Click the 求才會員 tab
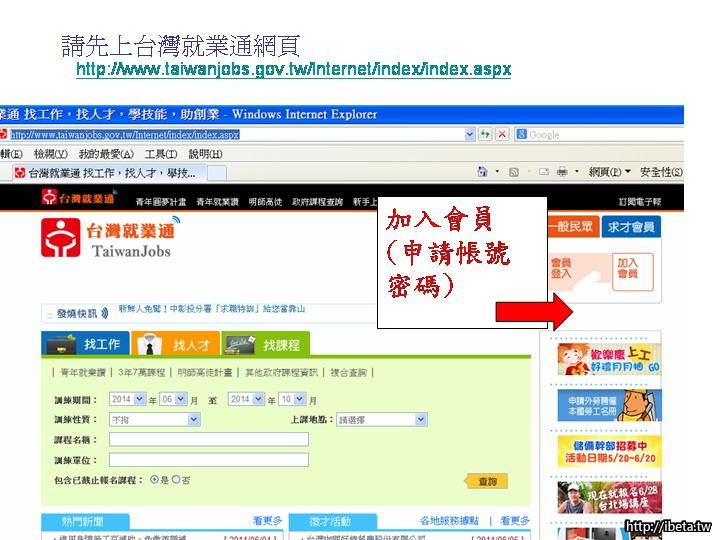Image resolution: width=720 pixels, height=540 pixels. pos(631,227)
